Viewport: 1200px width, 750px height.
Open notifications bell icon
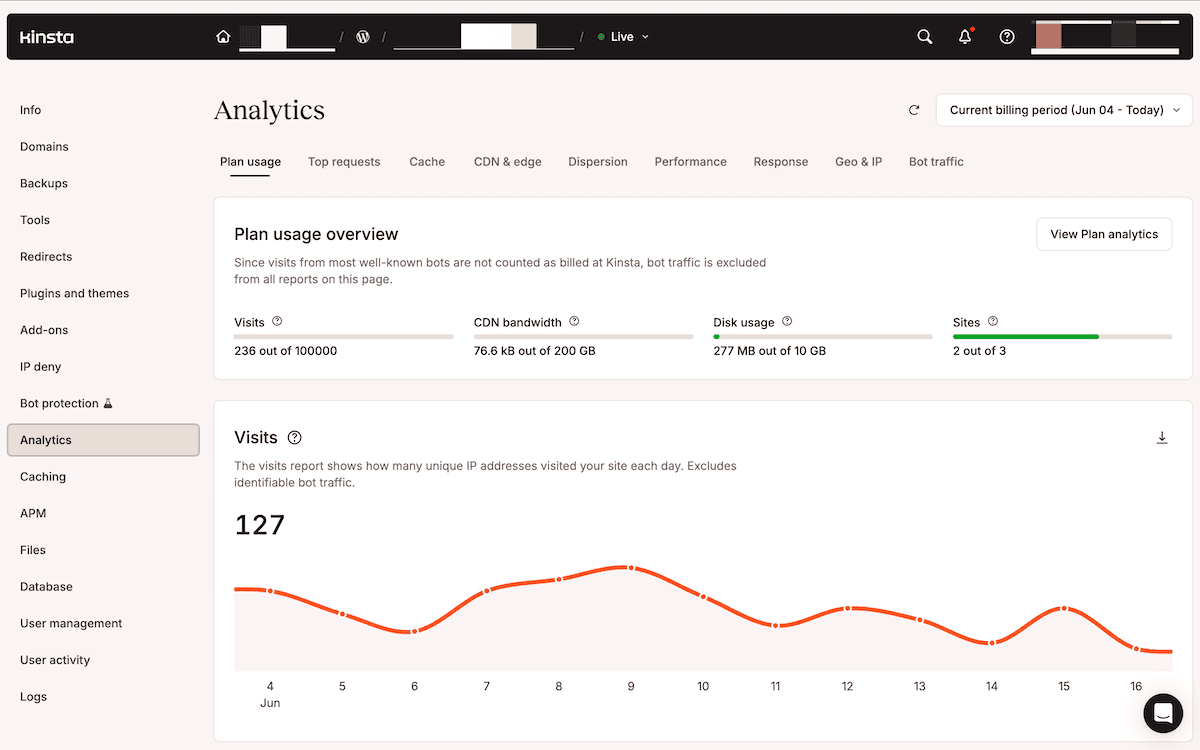[x=965, y=37]
